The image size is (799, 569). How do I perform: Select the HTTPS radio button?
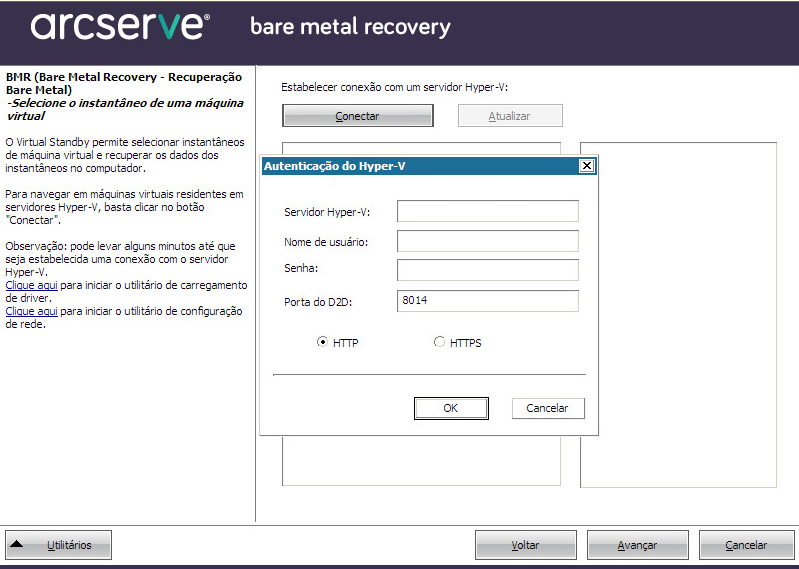tap(439, 342)
